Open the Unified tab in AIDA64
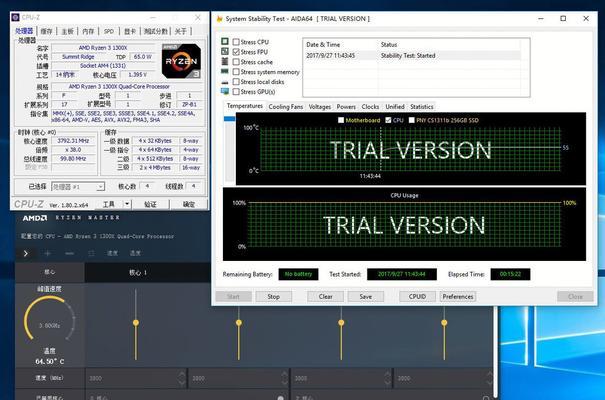The width and height of the screenshot is (605, 400). pos(395,107)
